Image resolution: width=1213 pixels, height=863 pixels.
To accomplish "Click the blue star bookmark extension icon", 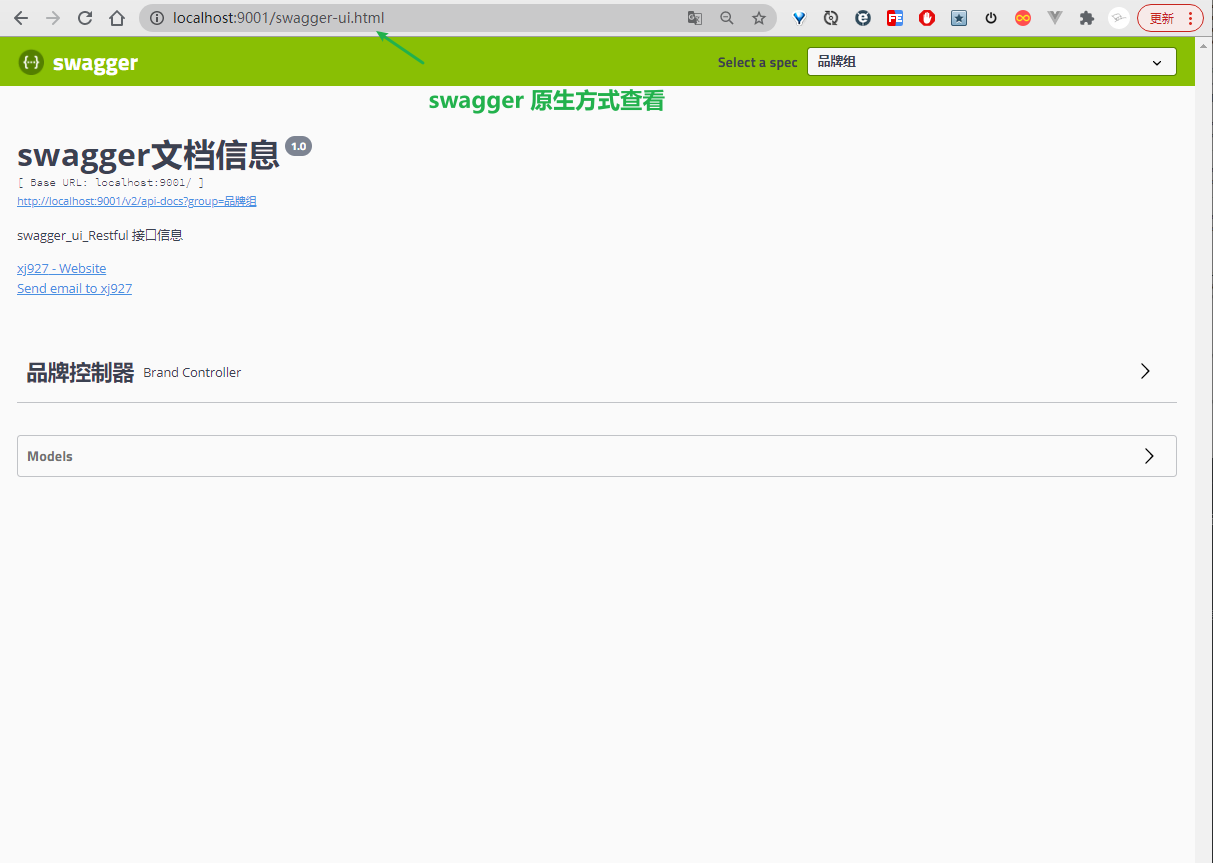I will [959, 18].
